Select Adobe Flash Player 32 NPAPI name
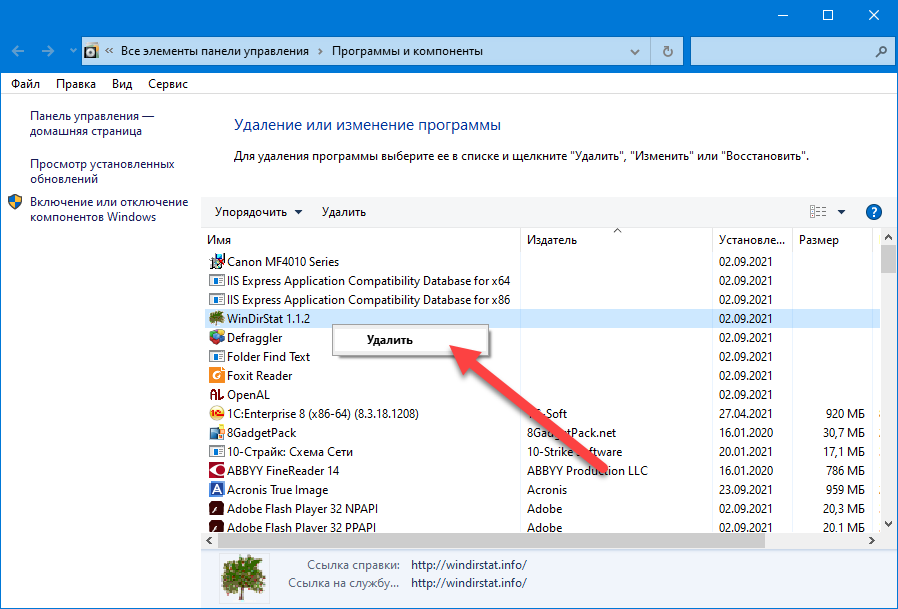Image resolution: width=898 pixels, height=609 pixels. pyautogui.click(x=302, y=509)
